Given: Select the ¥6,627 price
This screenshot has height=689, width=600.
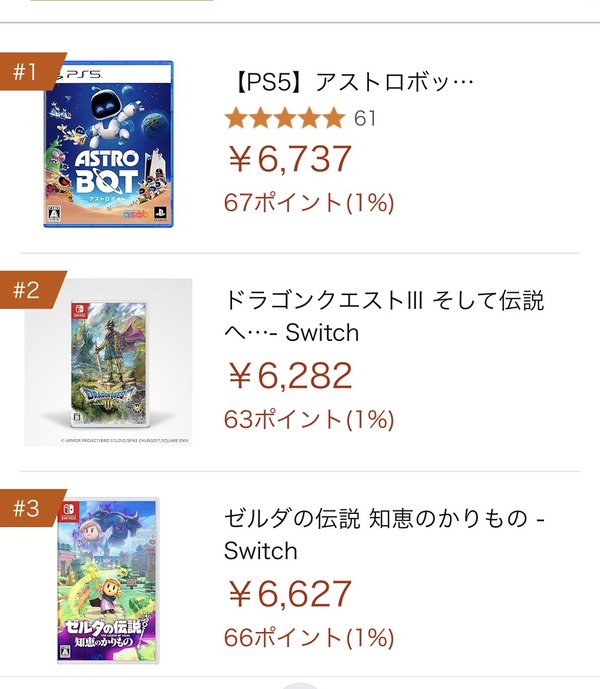Looking at the screenshot, I should pos(290,594).
